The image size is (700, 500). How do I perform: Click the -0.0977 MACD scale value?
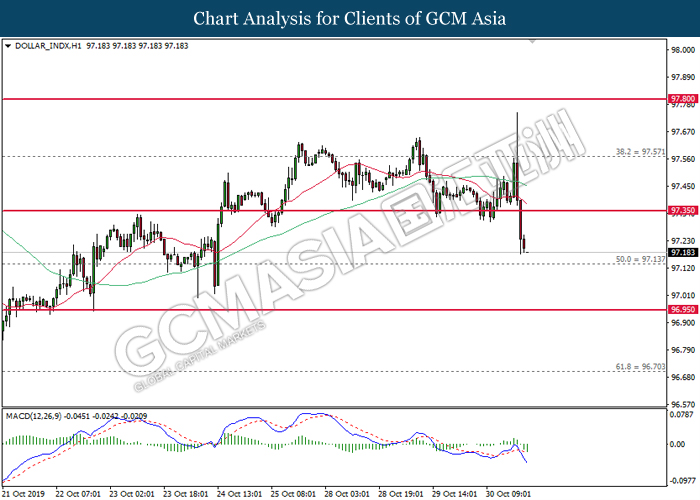click(682, 481)
